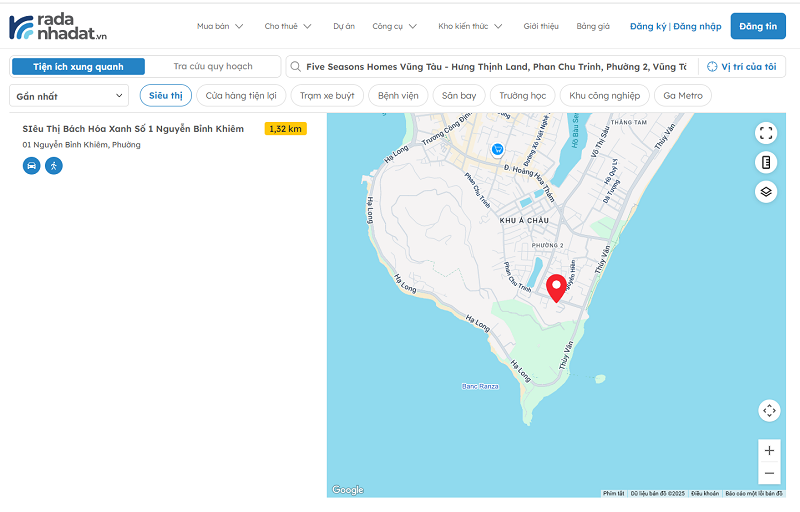Click the Vị trí của tôi button
This screenshot has height=512, width=800.
(741, 67)
